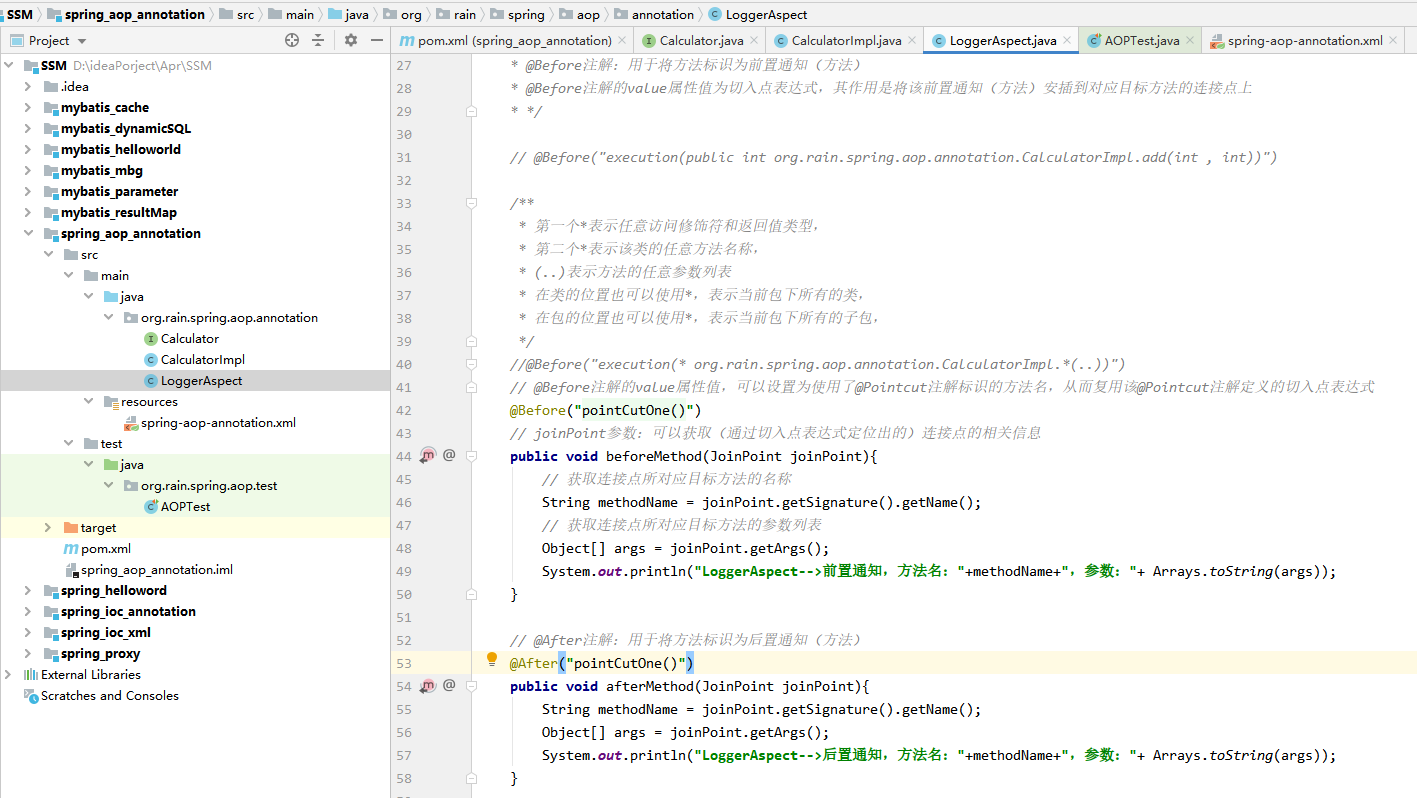Click the Scratches and Consoles icon
1417x798 pixels.
point(31,696)
